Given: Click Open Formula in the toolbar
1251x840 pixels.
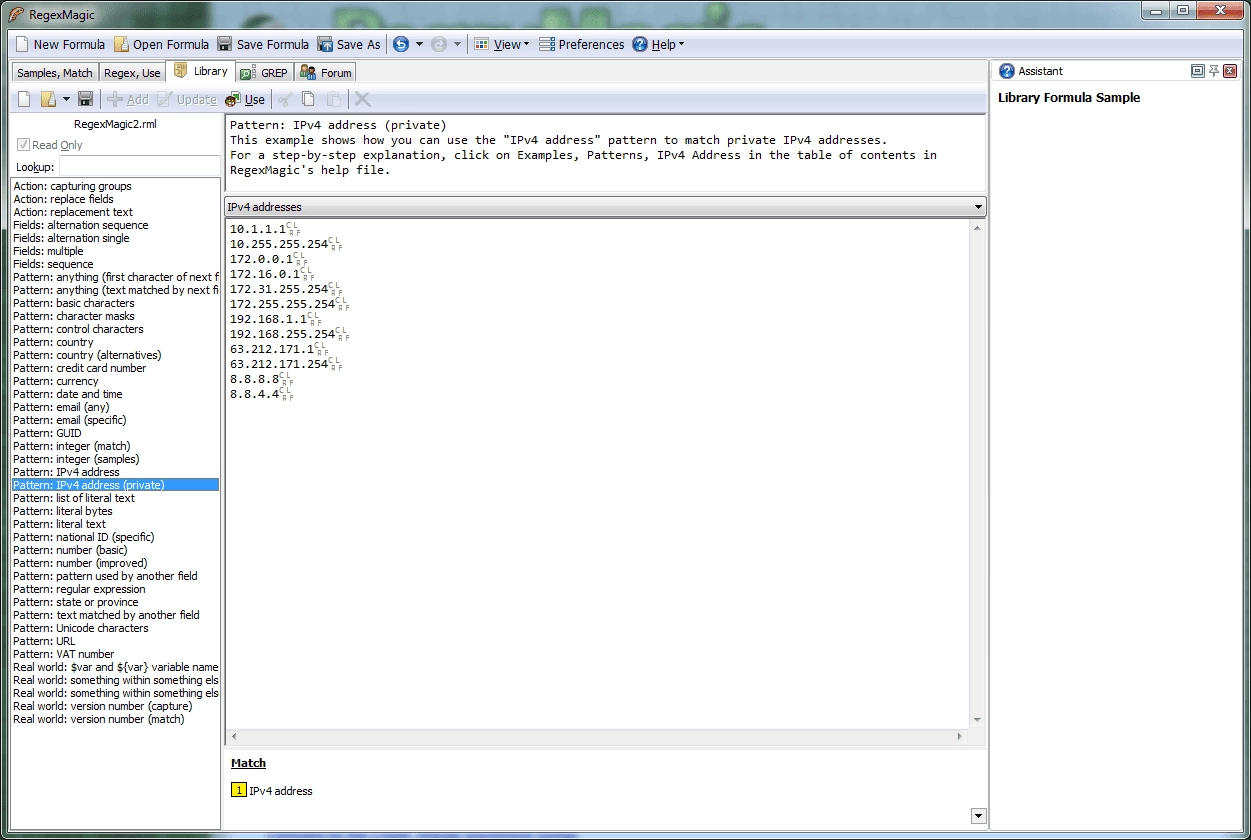Looking at the screenshot, I should [161, 44].
